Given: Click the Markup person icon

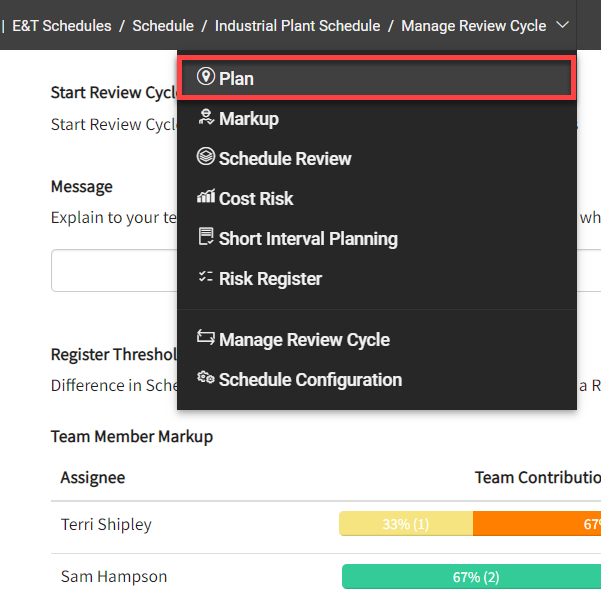Looking at the screenshot, I should coord(206,118).
